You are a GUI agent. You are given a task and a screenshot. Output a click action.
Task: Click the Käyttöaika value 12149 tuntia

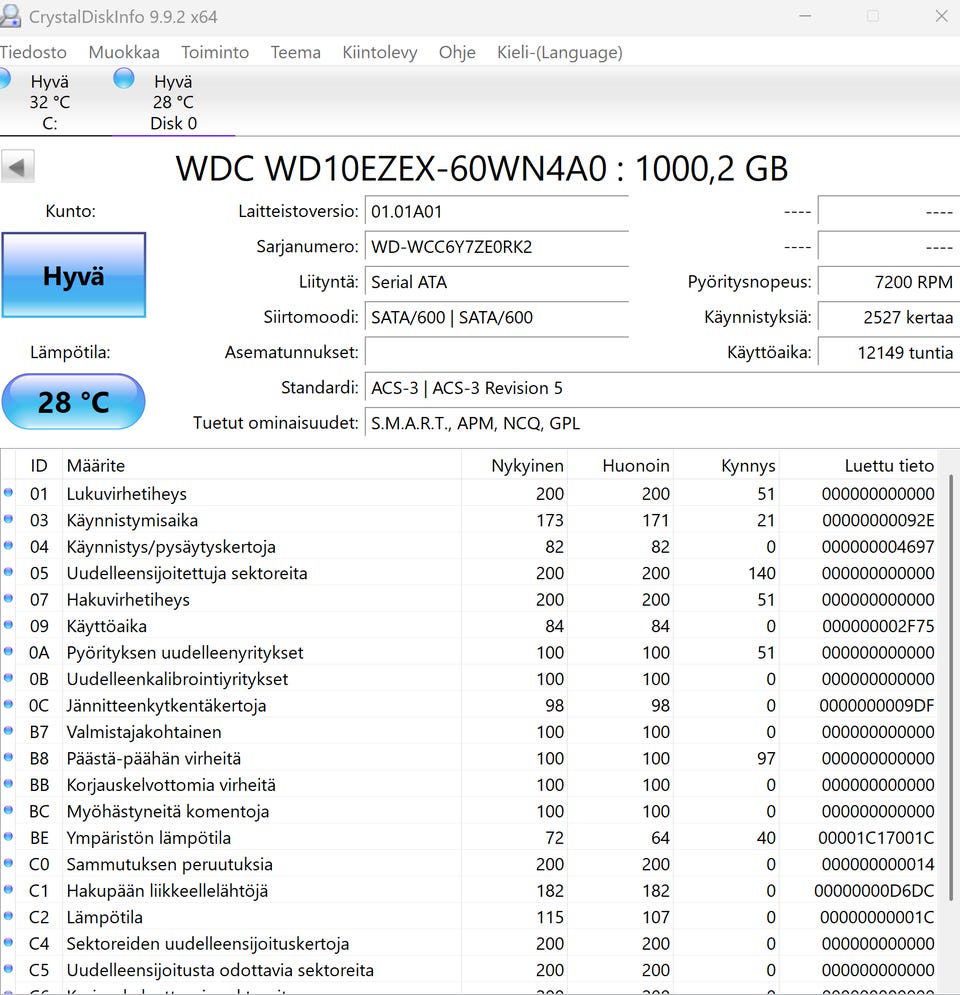888,352
